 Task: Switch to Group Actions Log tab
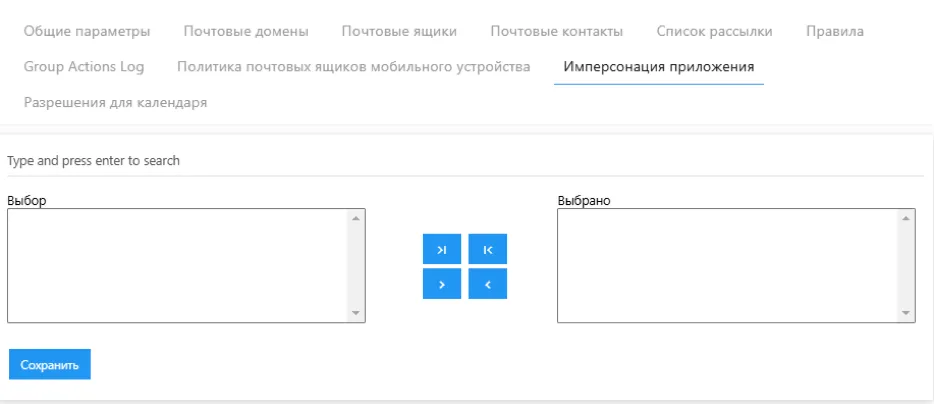pos(84,67)
